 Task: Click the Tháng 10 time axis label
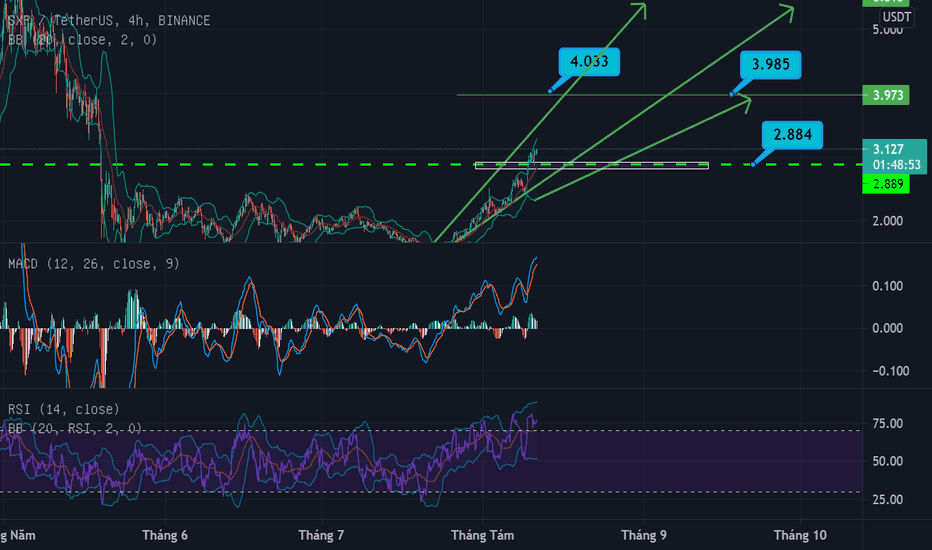800,535
